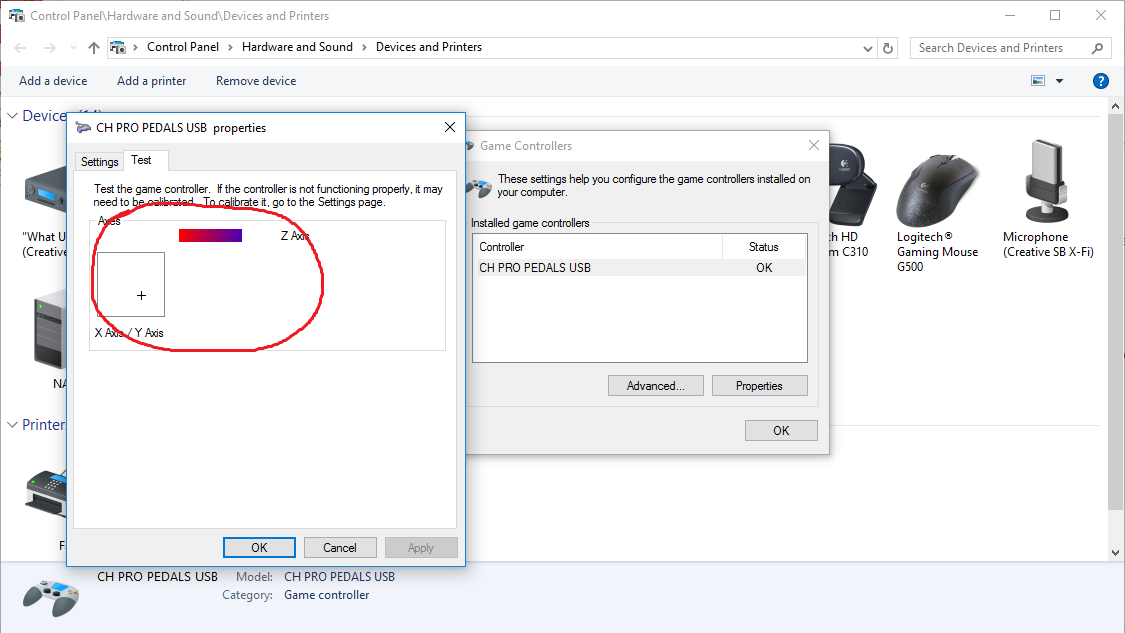Click Add a printer
The height and width of the screenshot is (633, 1125).
(151, 81)
